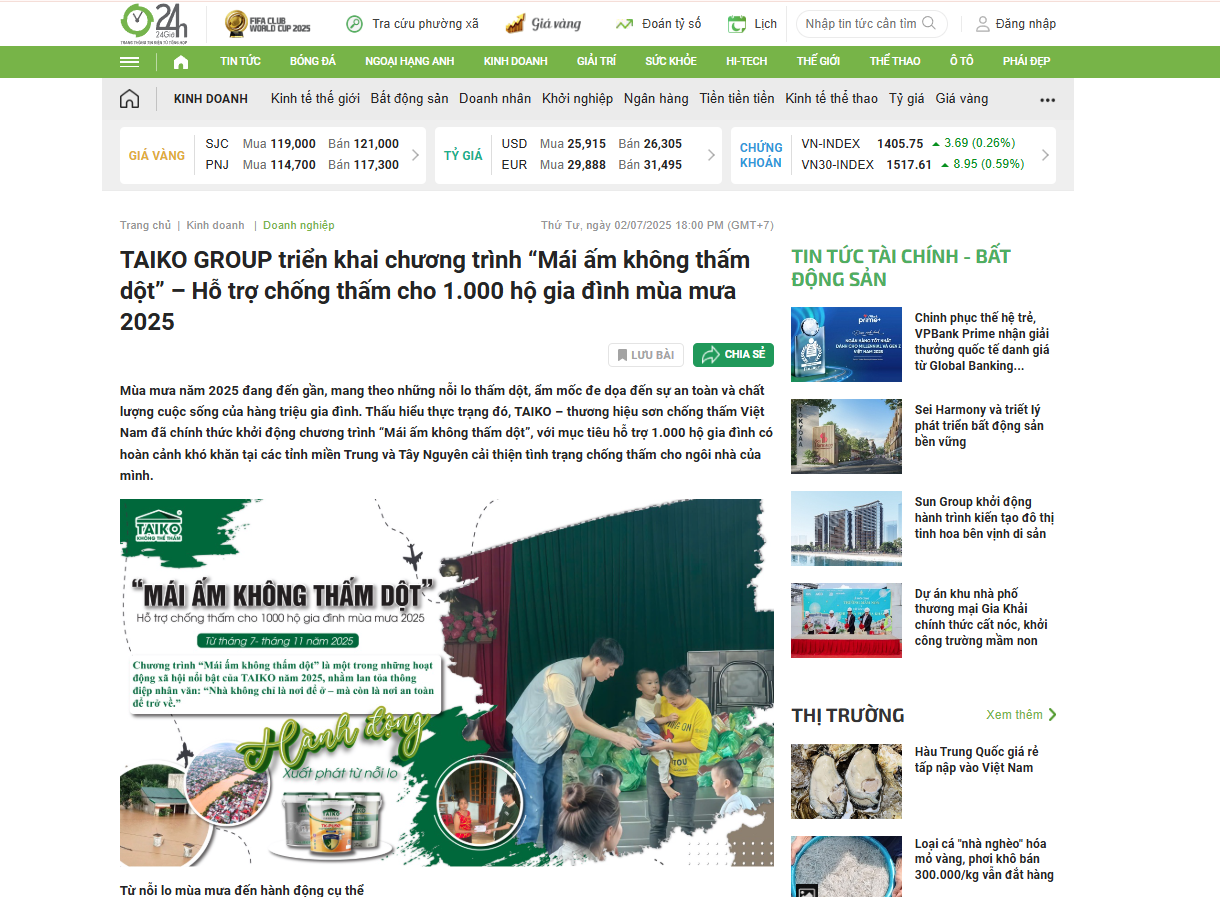Screen dimensions: 1220x897
Task: Select Kinh tế thế giới subcategory
Action: [315, 99]
